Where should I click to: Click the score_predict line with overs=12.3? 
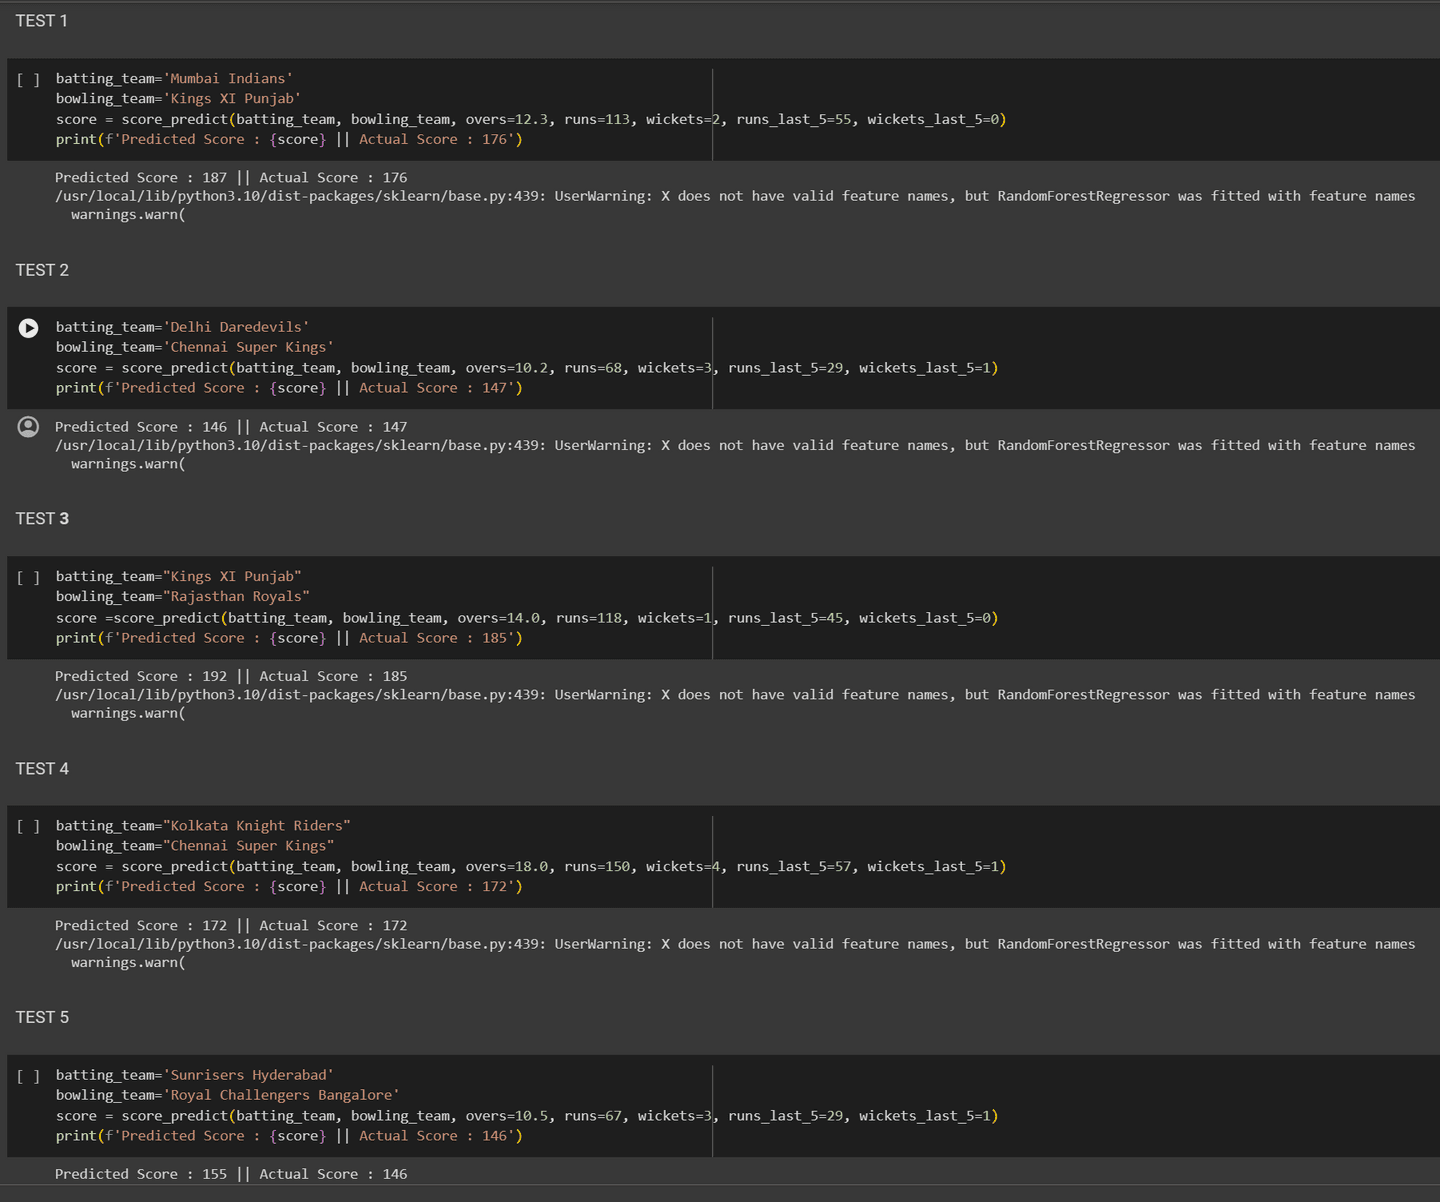[531, 120]
